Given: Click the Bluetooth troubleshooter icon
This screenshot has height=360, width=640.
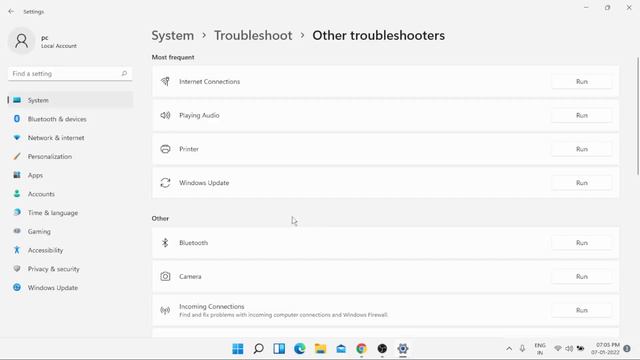Looking at the screenshot, I should tap(165, 243).
